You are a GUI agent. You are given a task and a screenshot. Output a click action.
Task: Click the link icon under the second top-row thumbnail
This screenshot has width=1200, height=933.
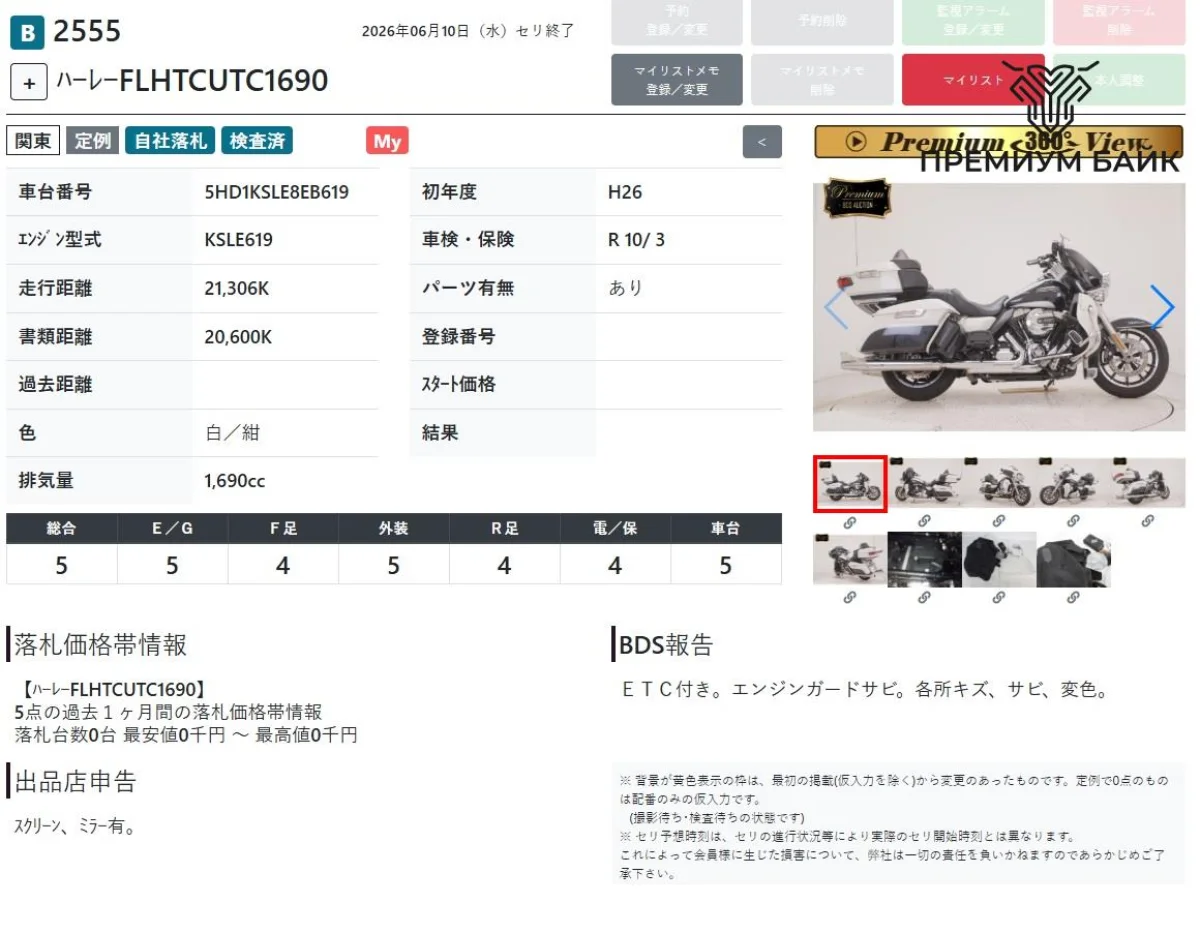(x=924, y=522)
